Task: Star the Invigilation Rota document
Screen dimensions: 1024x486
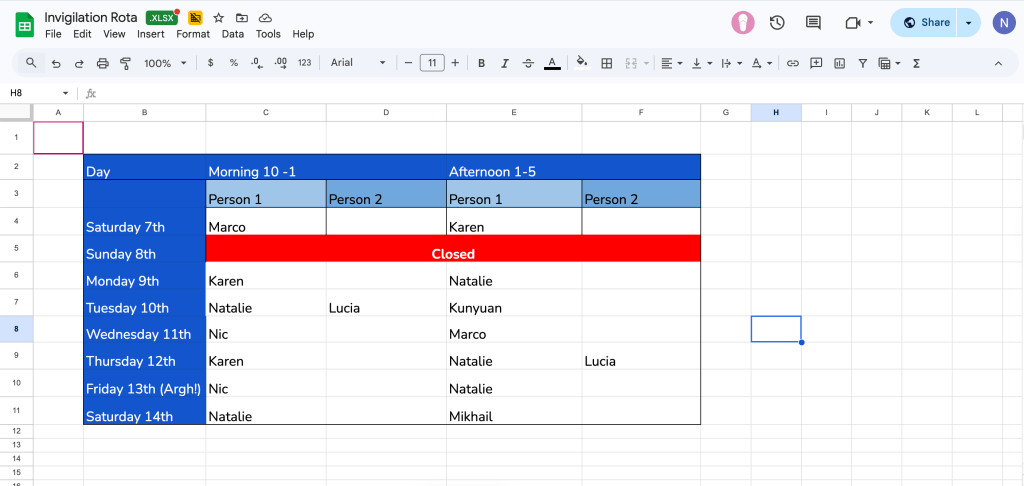Action: [219, 18]
